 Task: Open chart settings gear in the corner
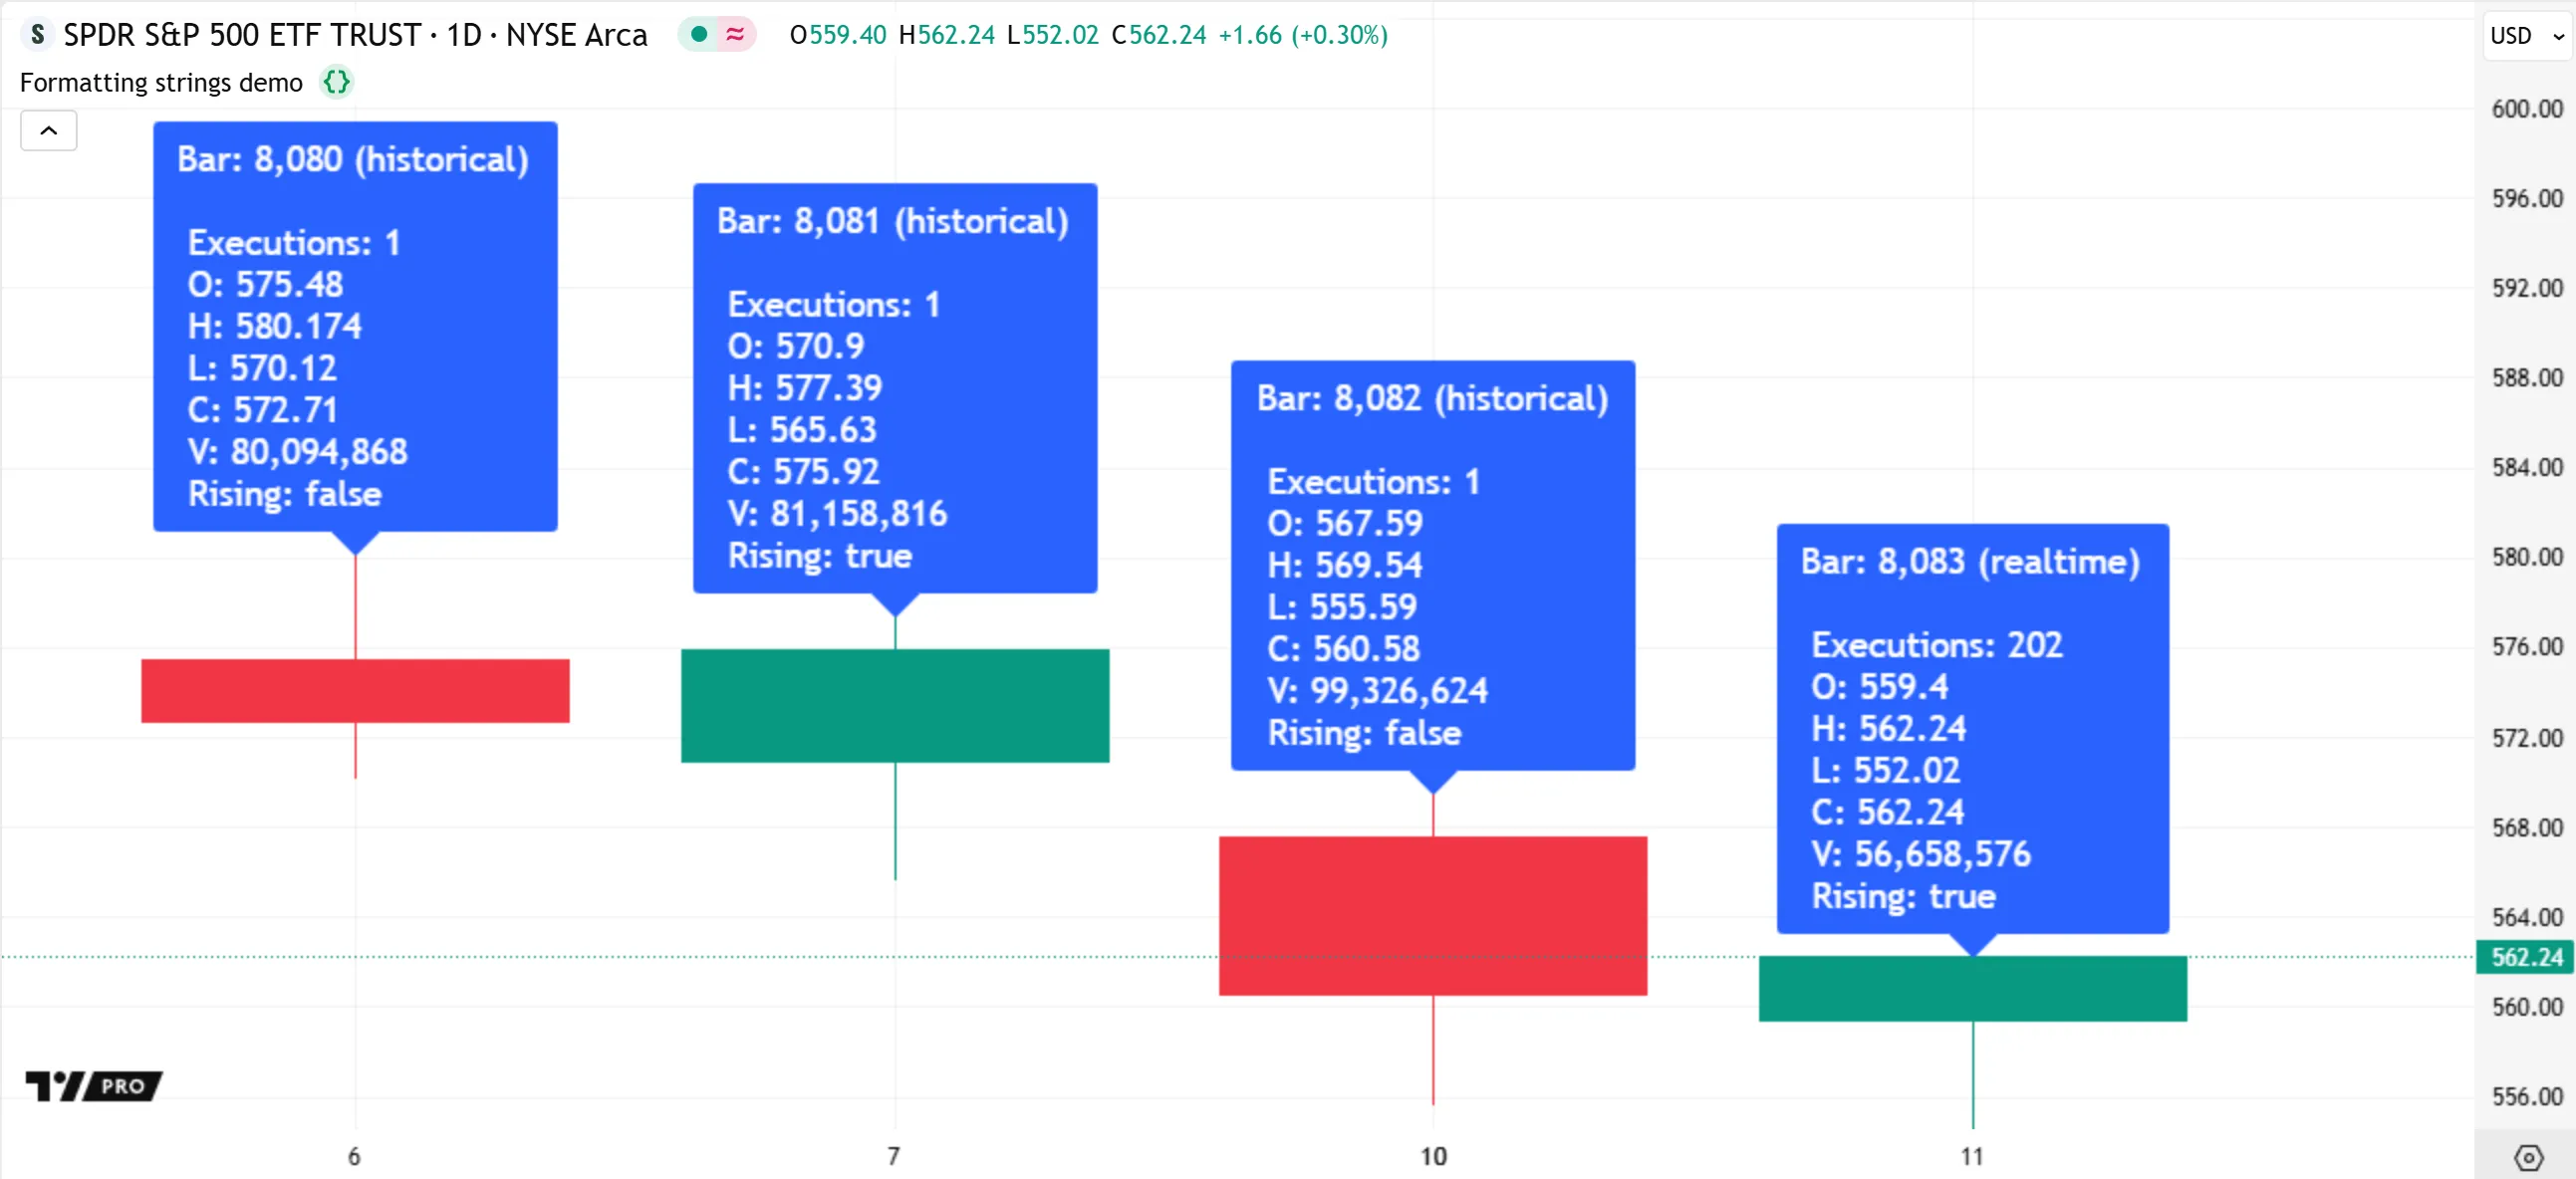point(2528,1157)
